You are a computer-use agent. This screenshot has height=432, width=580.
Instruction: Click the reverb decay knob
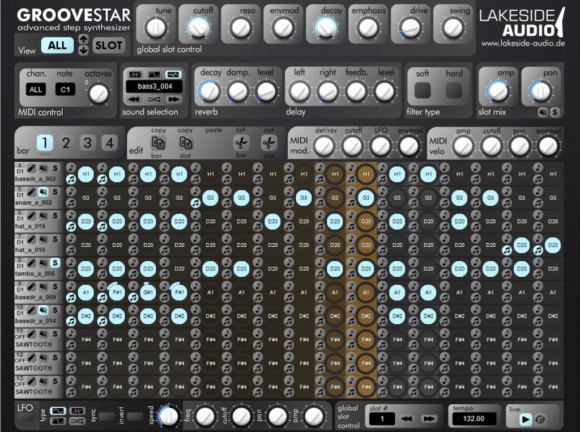point(209,92)
